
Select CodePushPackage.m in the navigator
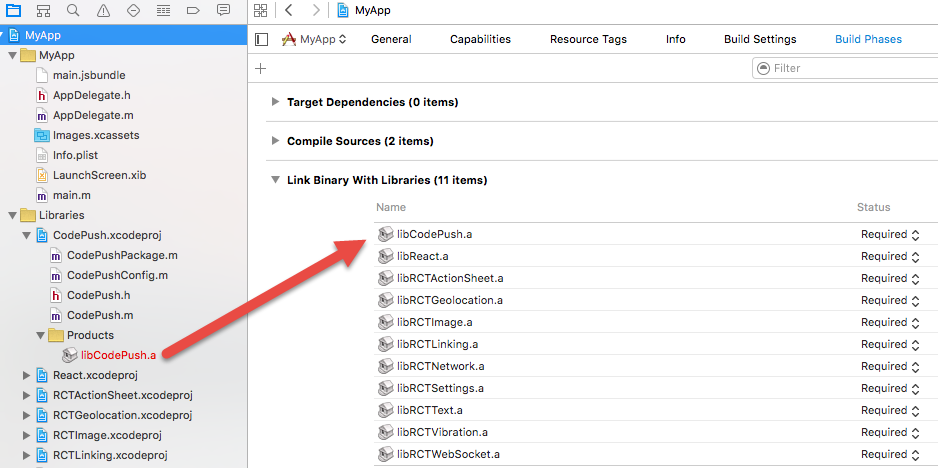pos(122,256)
